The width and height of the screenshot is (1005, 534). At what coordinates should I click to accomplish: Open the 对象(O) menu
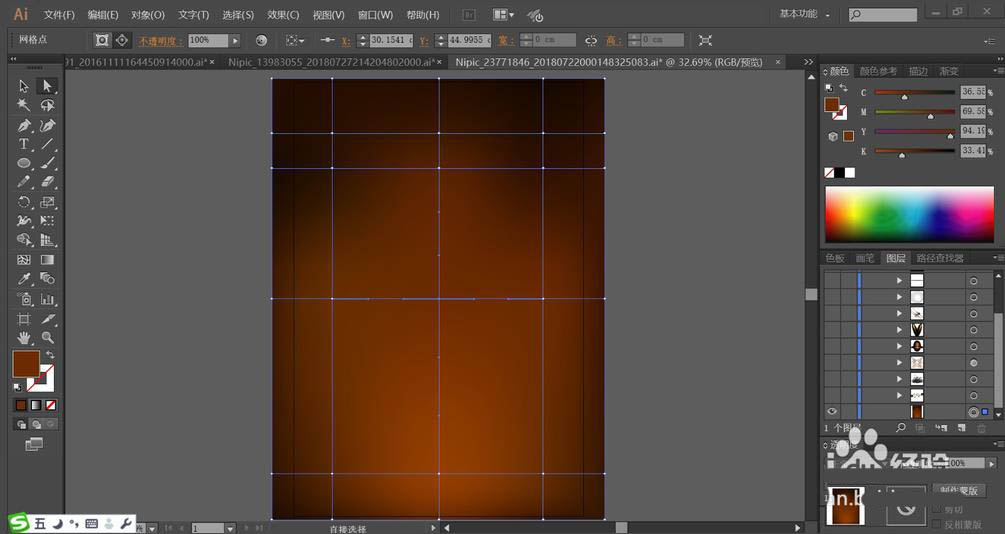147,14
